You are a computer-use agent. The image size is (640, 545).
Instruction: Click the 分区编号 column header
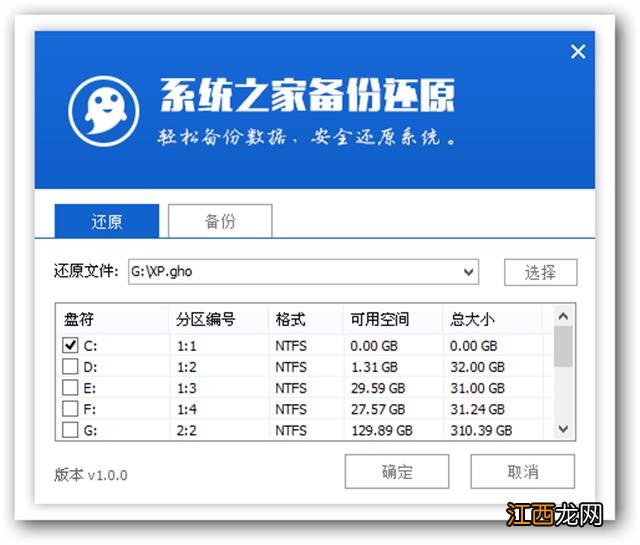[x=218, y=319]
